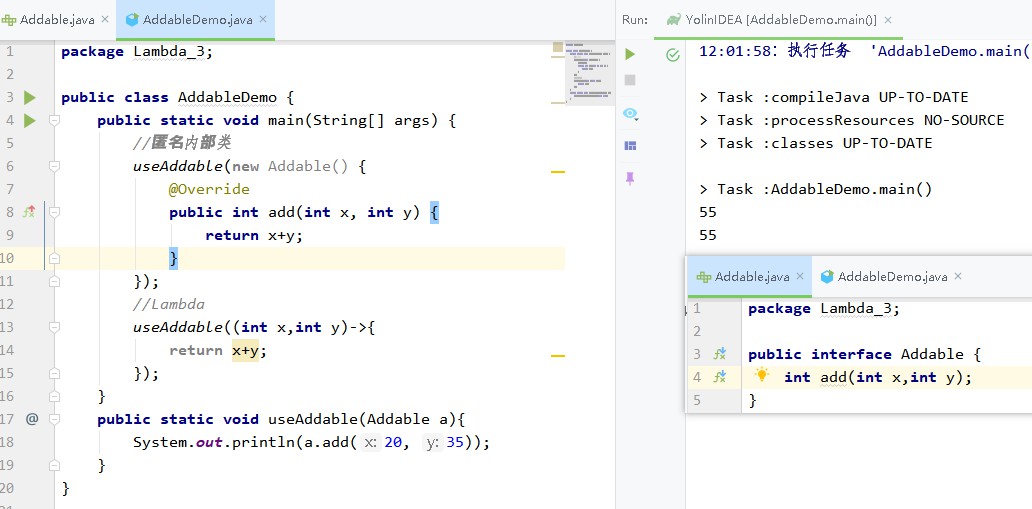This screenshot has height=509, width=1032.
Task: Click the second 55 output value
Action: pos(708,235)
